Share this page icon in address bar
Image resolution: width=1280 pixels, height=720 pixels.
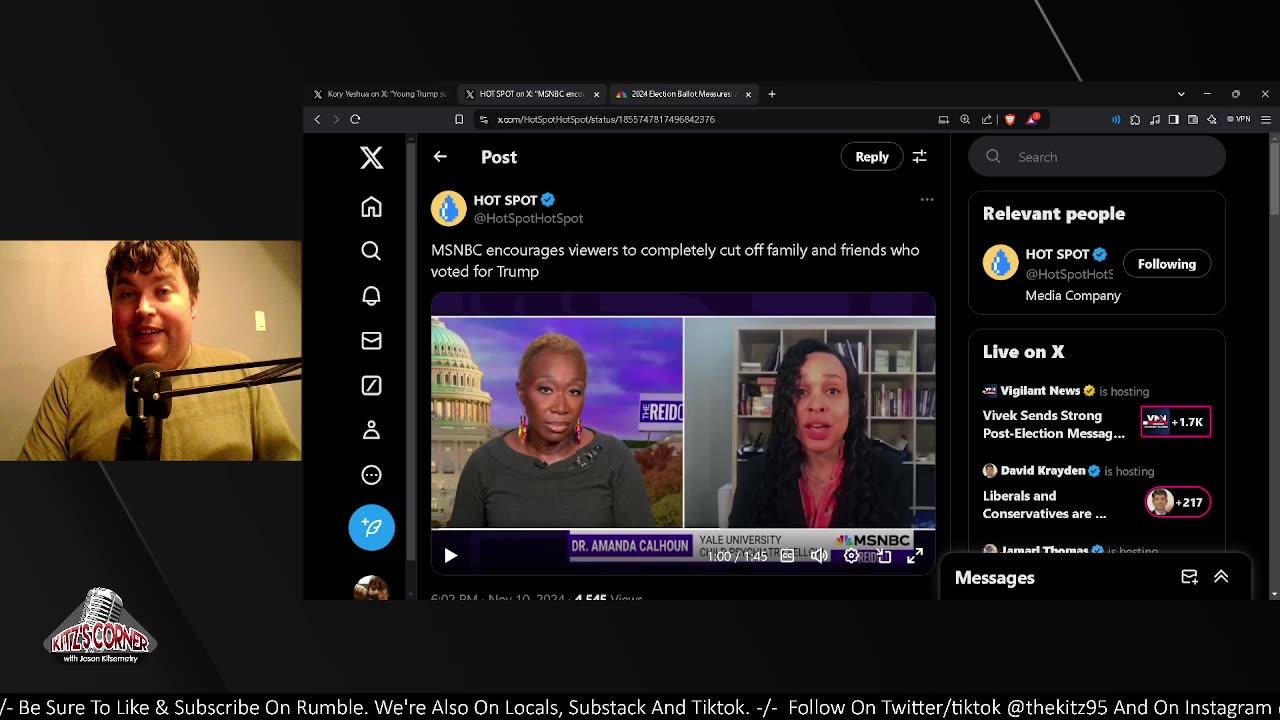(x=987, y=119)
